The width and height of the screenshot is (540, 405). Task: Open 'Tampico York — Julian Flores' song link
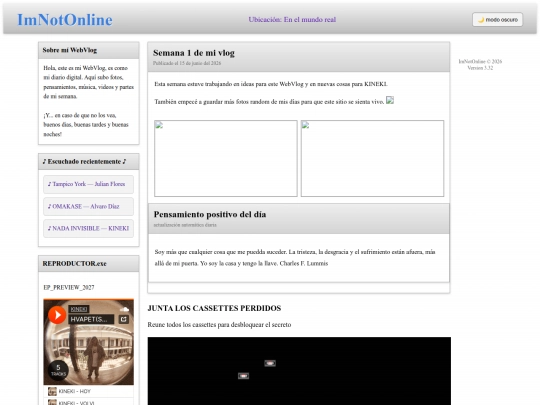coord(89,184)
